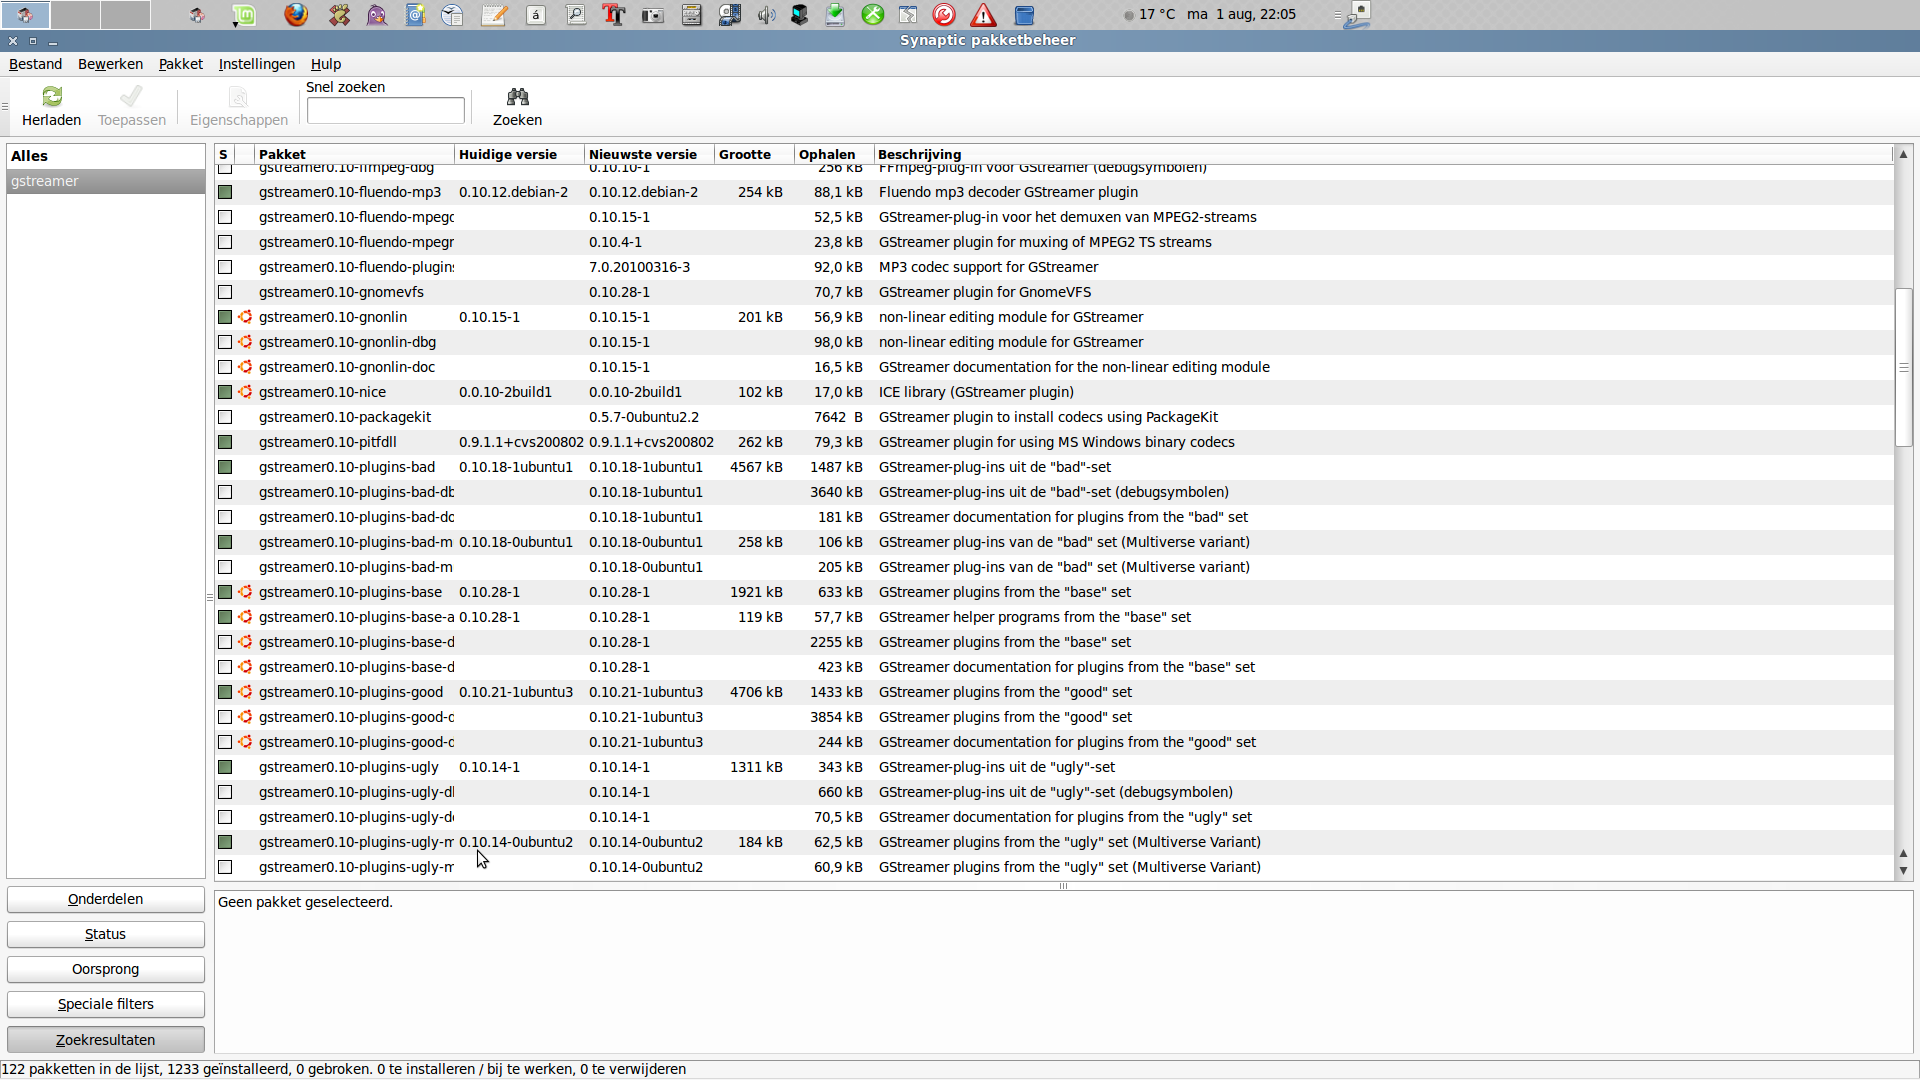
Task: Click the Status filter button
Action: [106, 934]
